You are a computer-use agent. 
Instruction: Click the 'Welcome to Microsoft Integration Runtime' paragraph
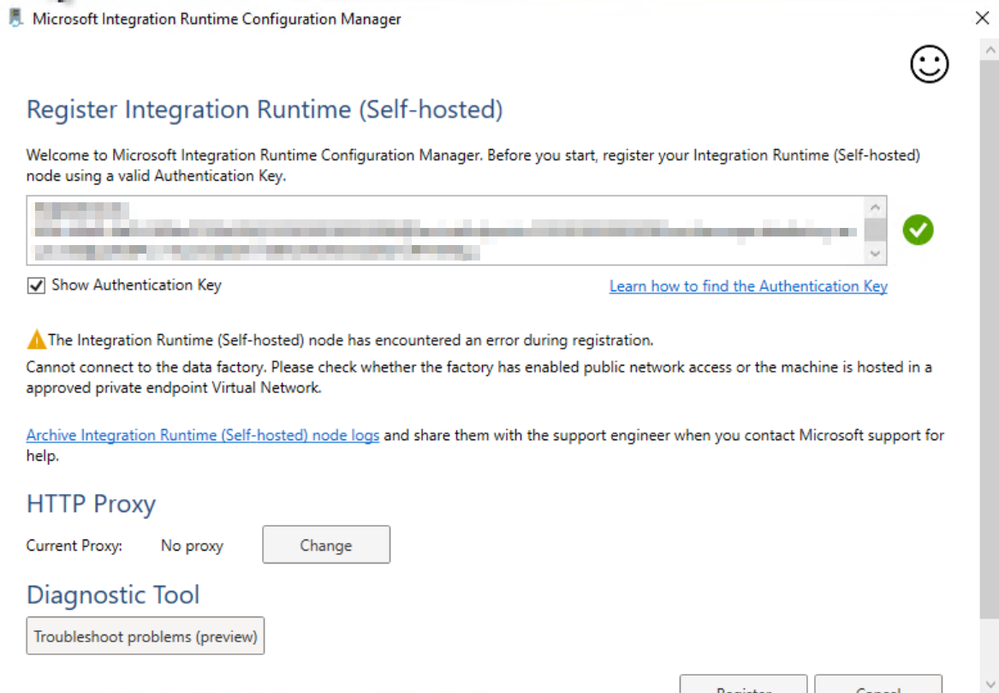473,165
